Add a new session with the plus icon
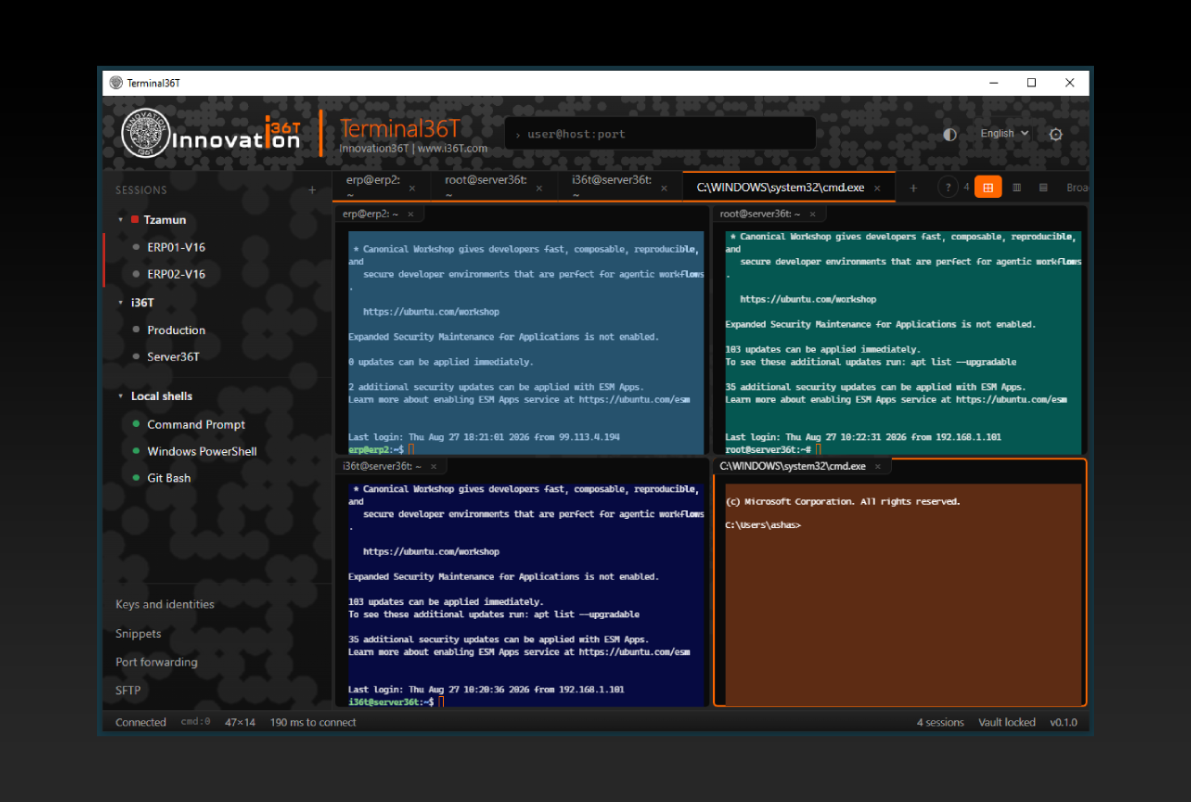1191x802 pixels. 312,190
